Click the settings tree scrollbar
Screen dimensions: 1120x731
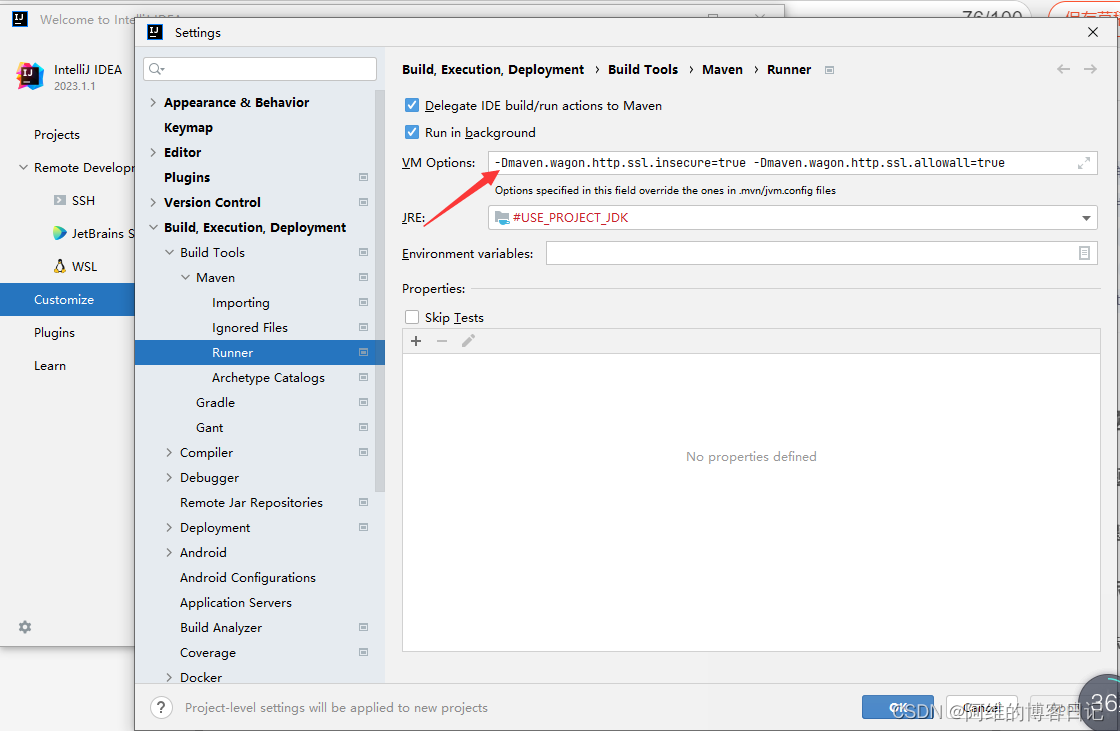click(x=379, y=291)
